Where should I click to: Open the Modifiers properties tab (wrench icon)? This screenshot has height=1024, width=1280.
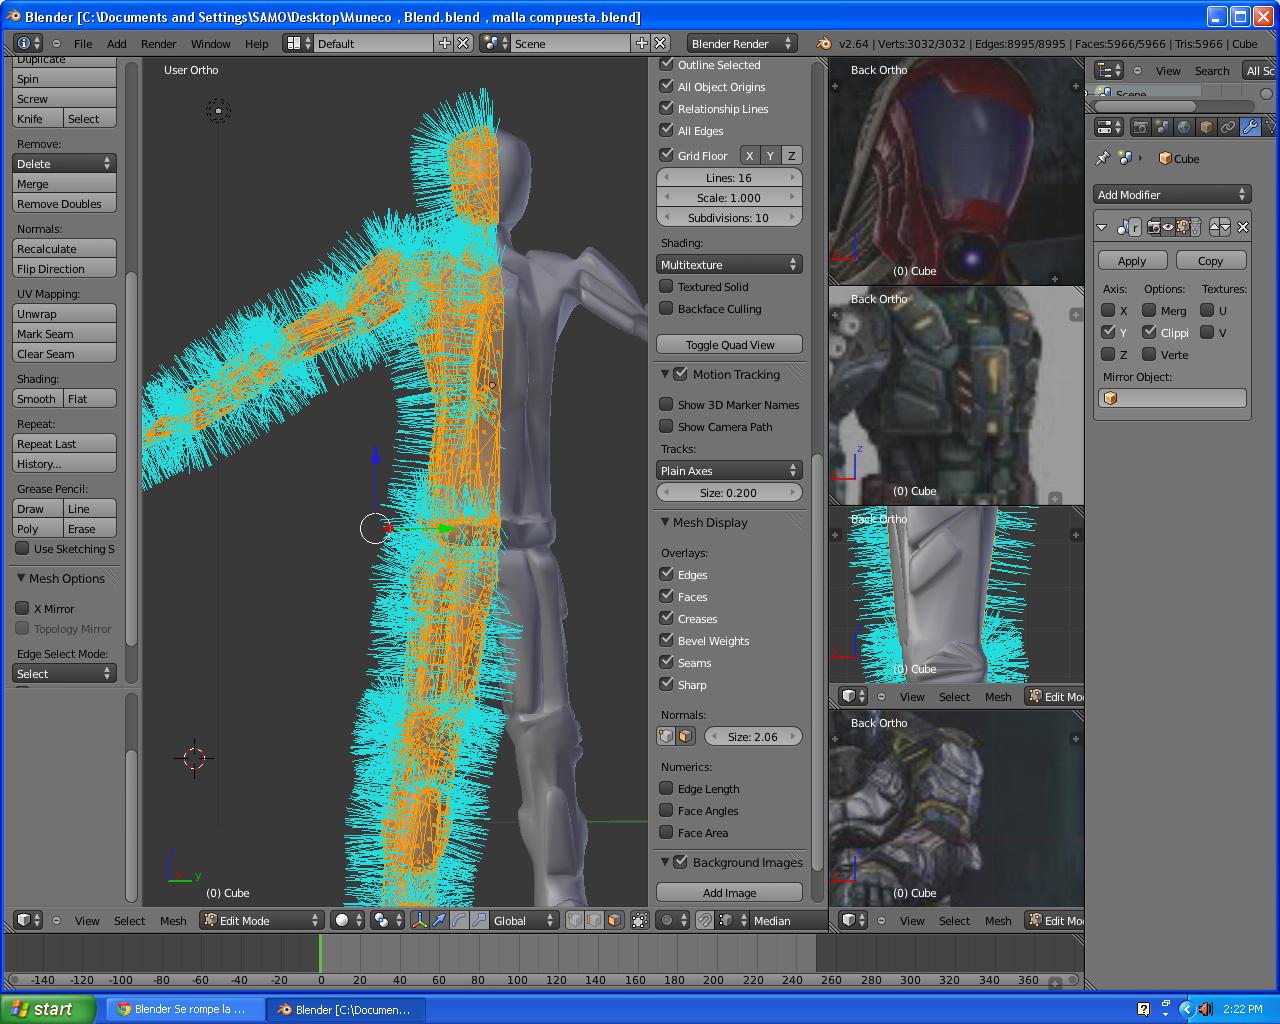click(1250, 127)
